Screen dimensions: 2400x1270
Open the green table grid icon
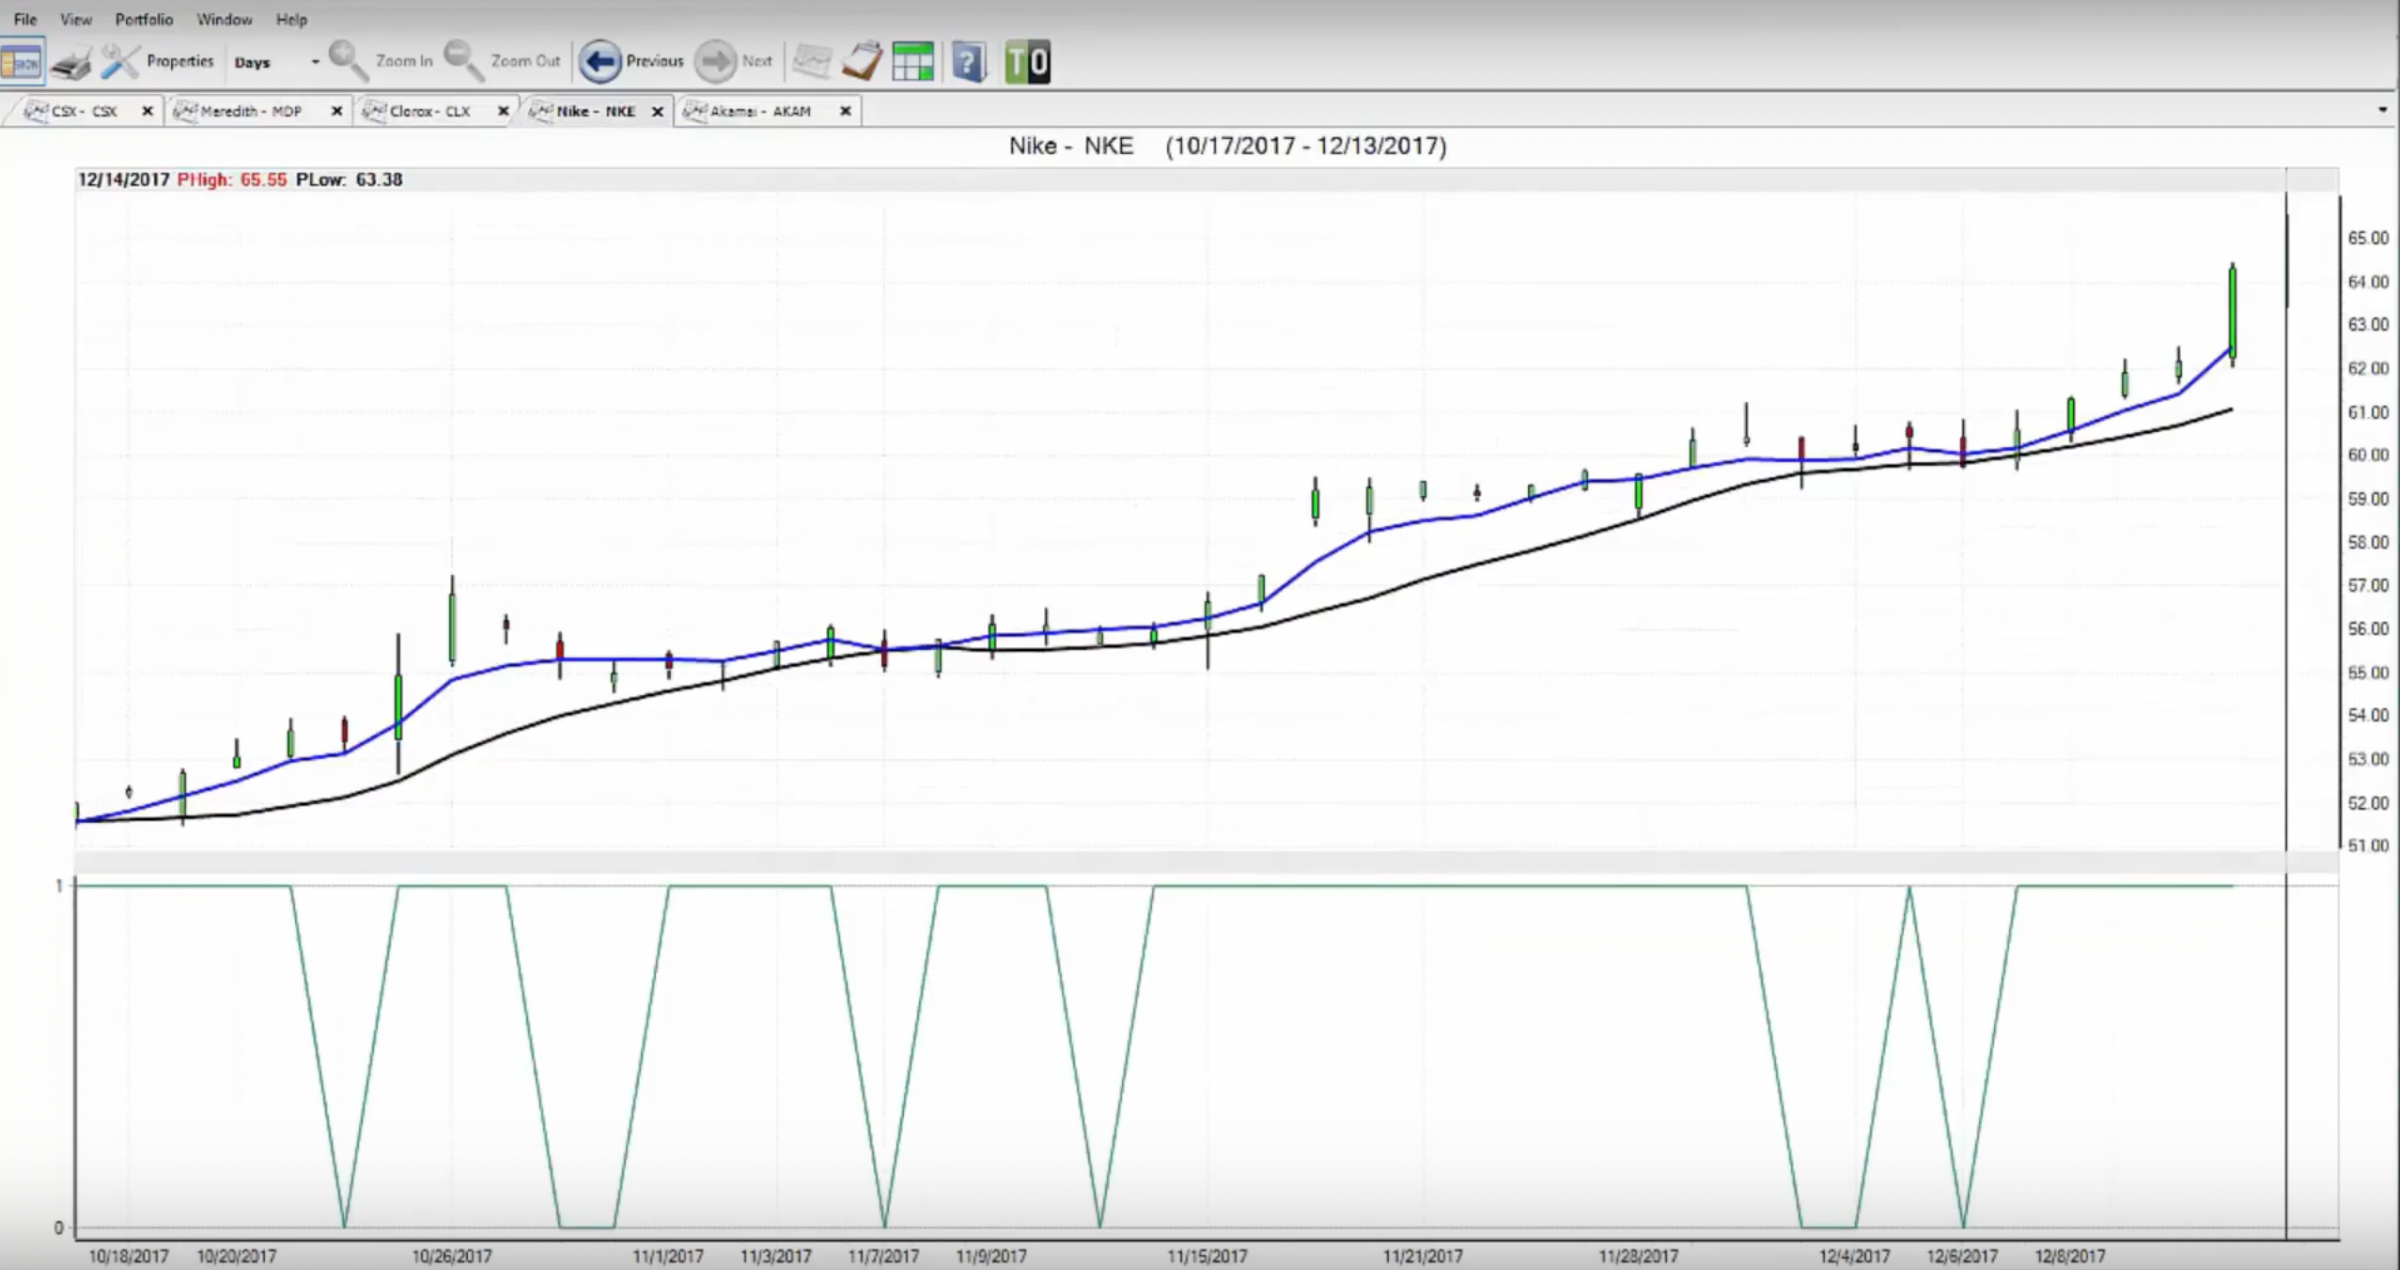click(x=913, y=62)
